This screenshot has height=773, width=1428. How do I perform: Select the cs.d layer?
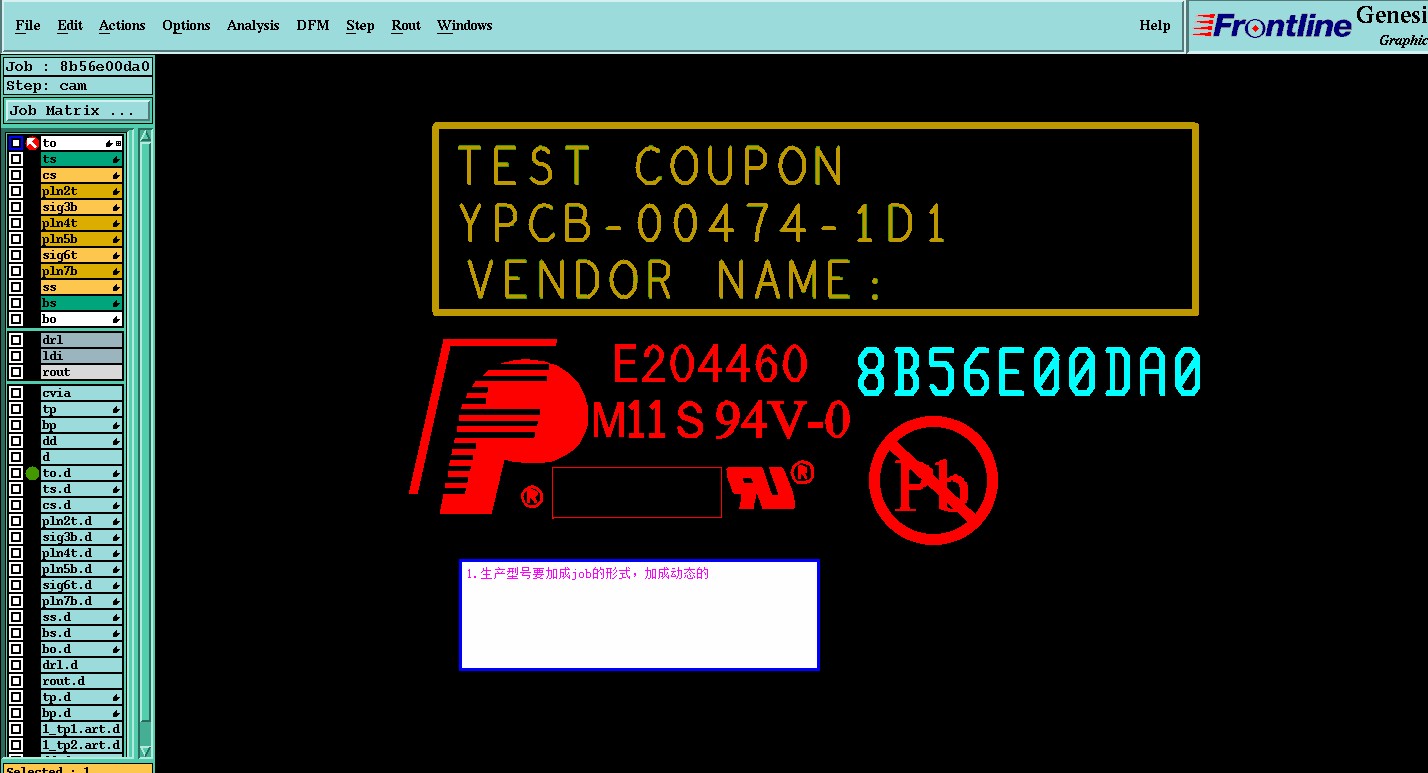[81, 505]
